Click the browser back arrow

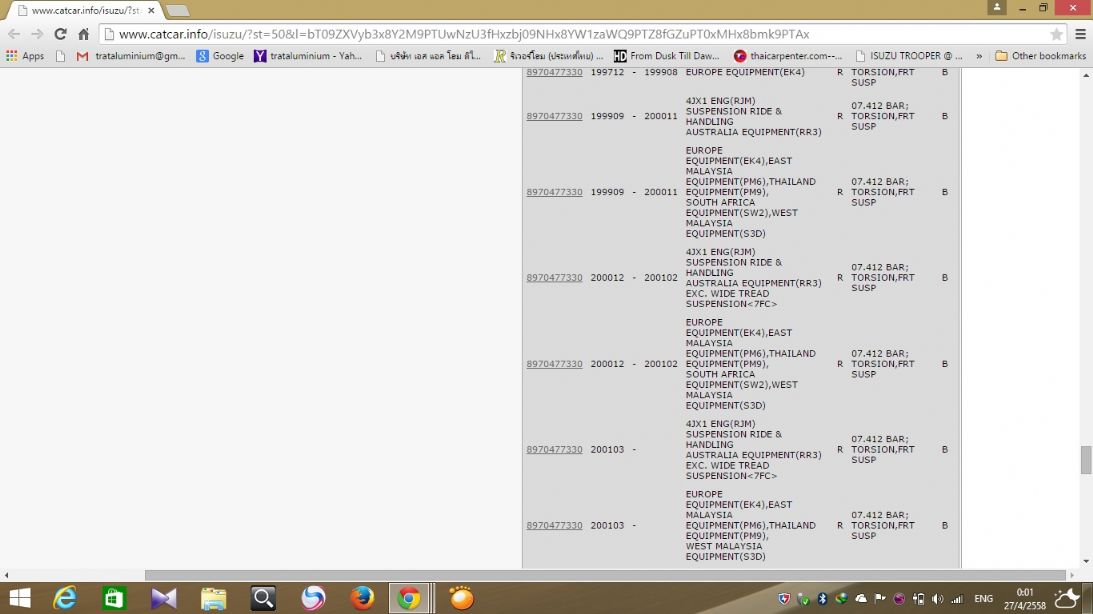(x=14, y=34)
